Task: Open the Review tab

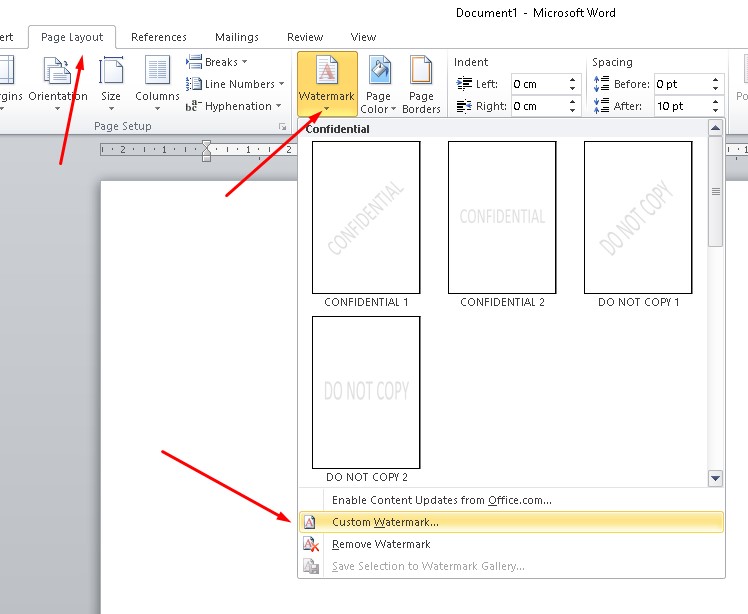Action: 305,37
